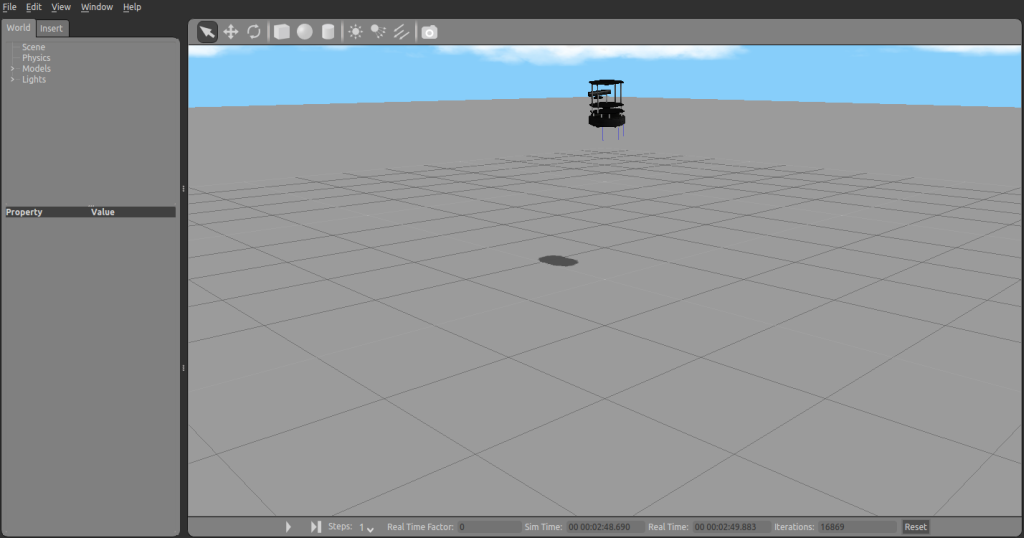This screenshot has height=538, width=1024.
Task: Click the Iterations value field
Action: (x=857, y=527)
